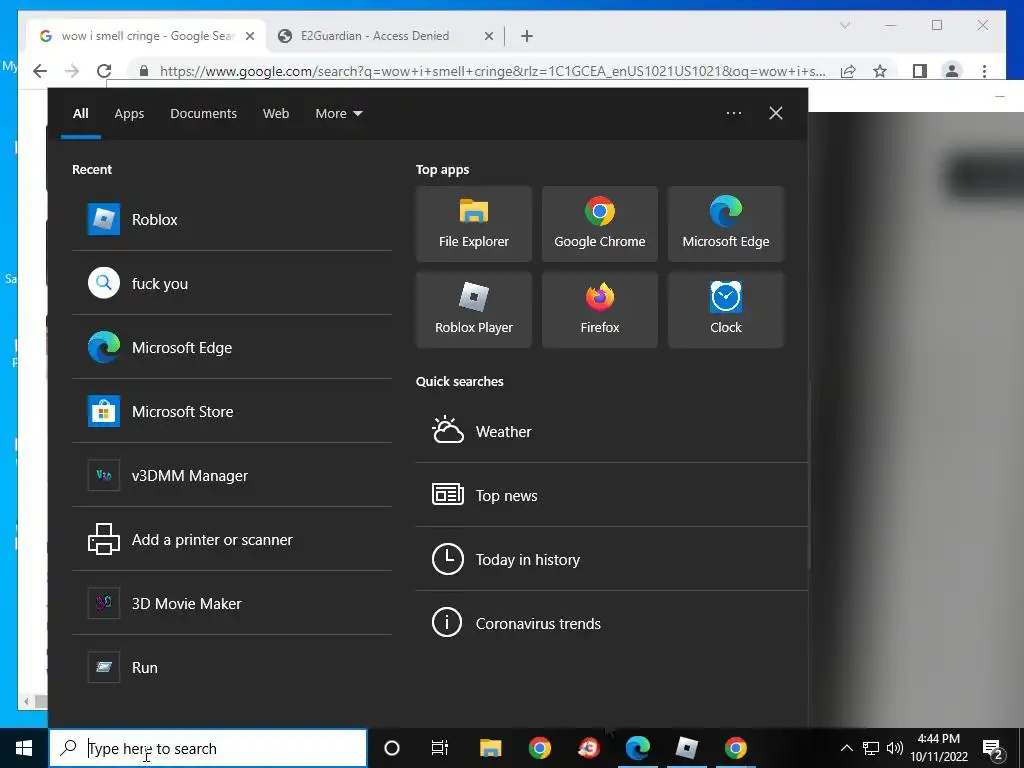Open v3DMM Manager from Recent
The height and width of the screenshot is (768, 1024).
point(232,475)
